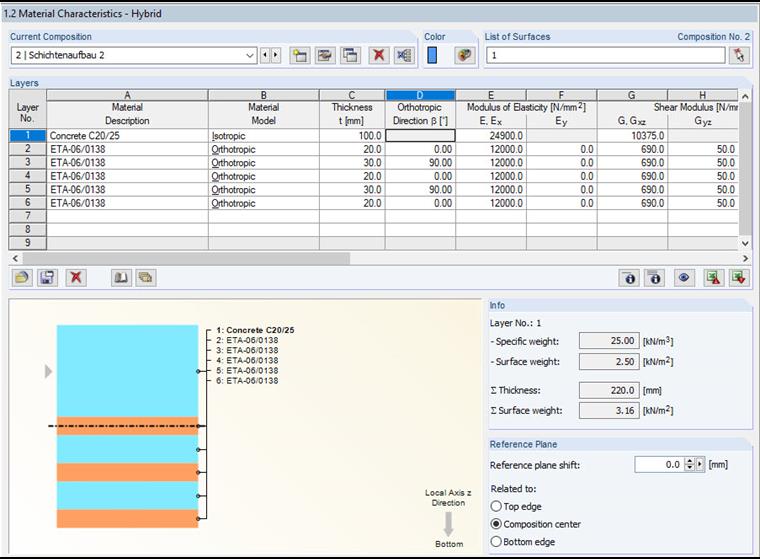Click the List of Surfaces input field
760x559 pixels.
tap(606, 55)
